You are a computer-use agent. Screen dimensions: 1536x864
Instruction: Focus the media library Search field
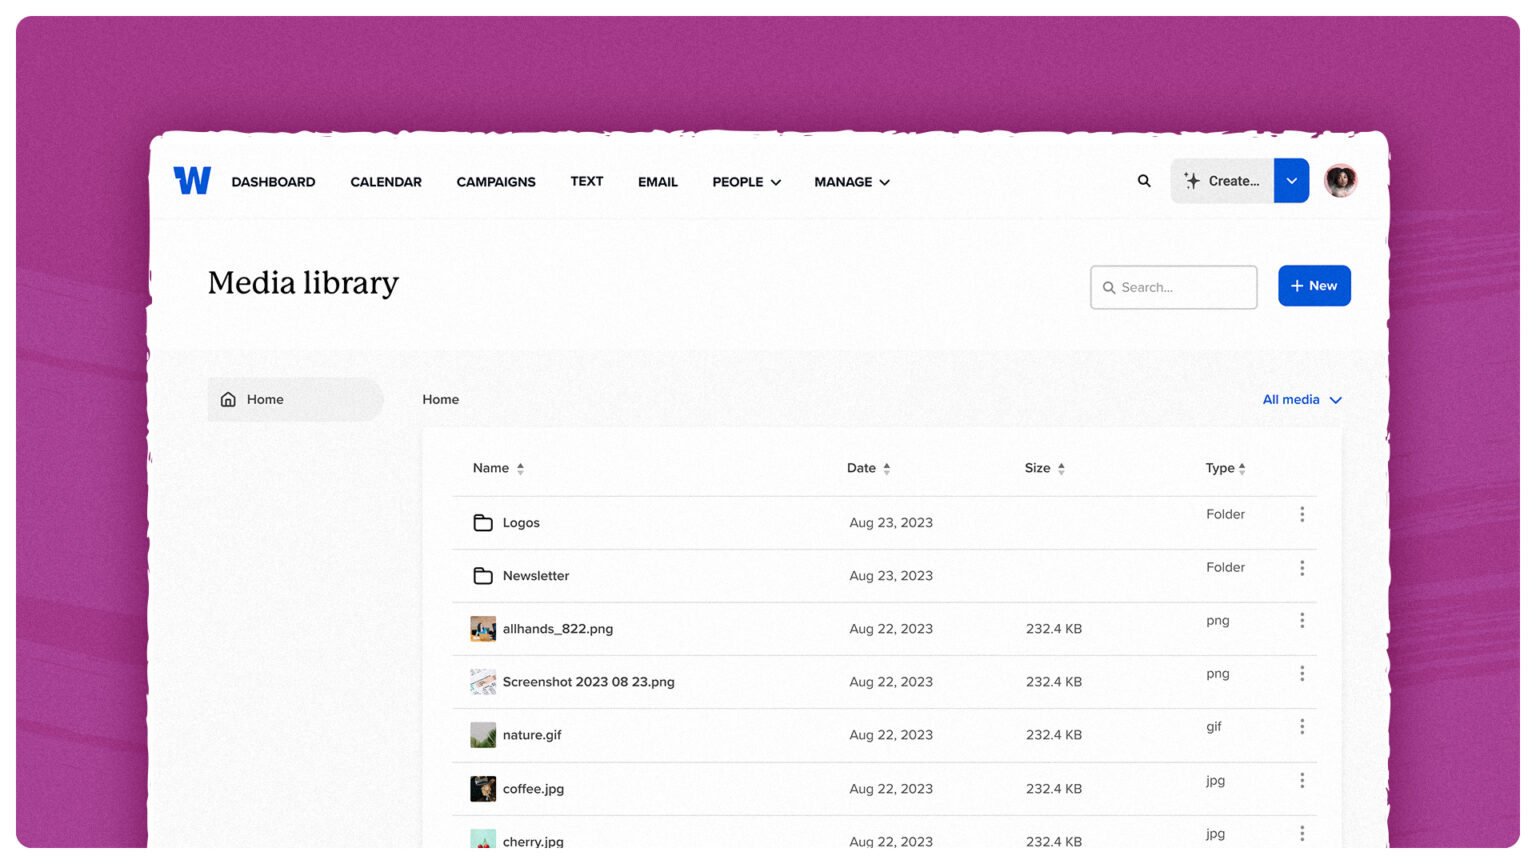[1174, 287]
